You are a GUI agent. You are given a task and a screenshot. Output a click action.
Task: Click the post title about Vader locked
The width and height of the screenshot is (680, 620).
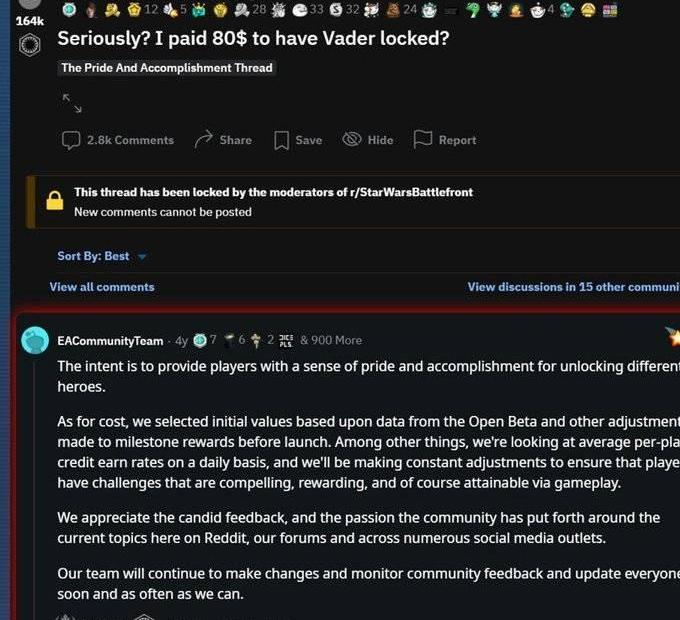coord(253,38)
